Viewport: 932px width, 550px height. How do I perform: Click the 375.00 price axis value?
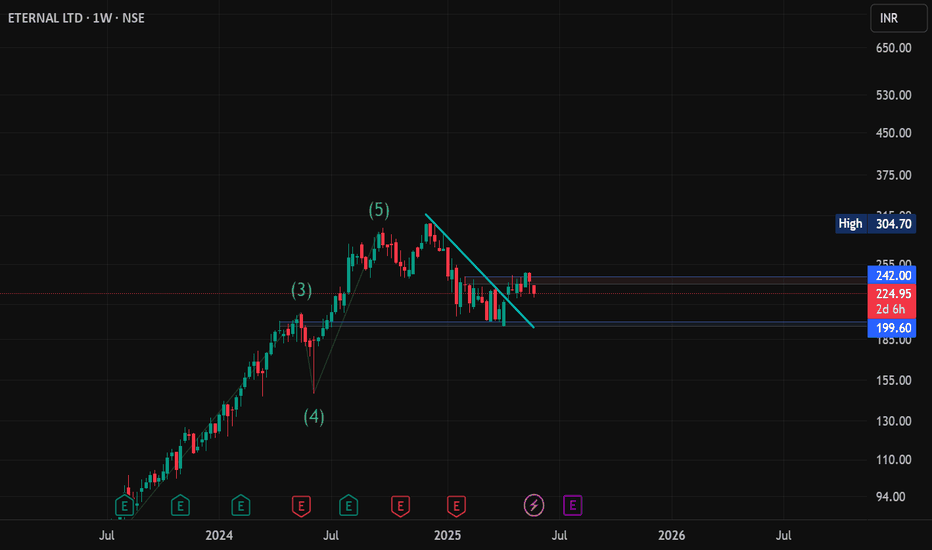893,175
